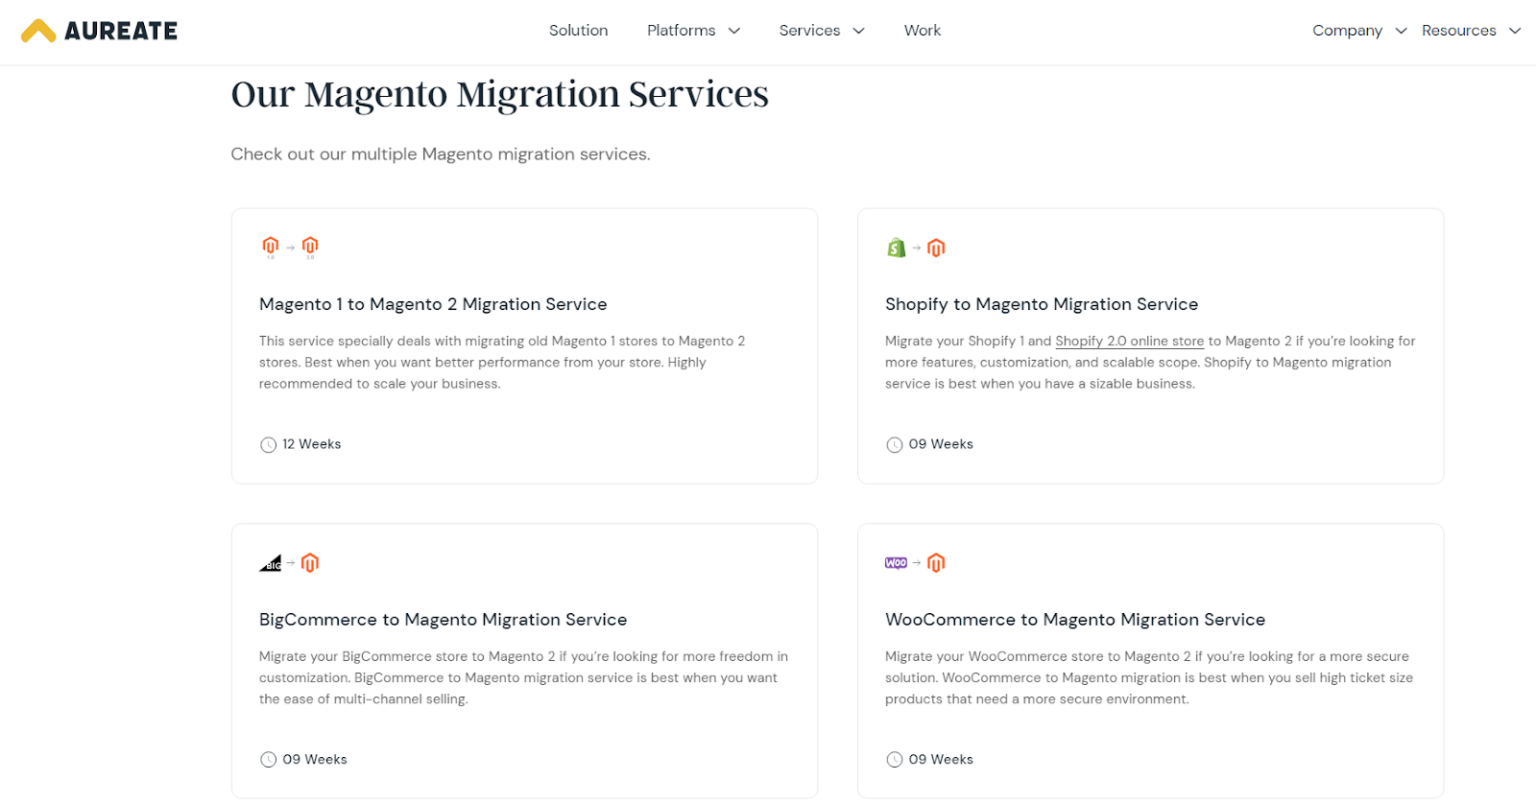Click the 12 Weeks duration text
The image size is (1536, 804).
(x=311, y=444)
